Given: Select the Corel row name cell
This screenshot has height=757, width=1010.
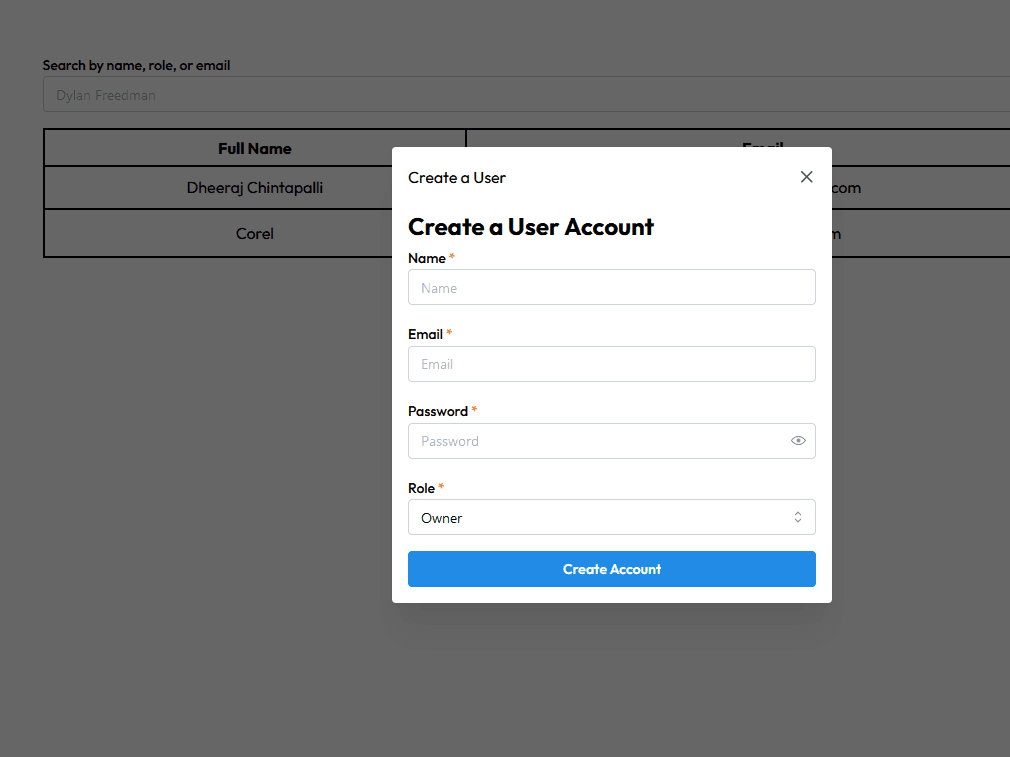Looking at the screenshot, I should pyautogui.click(x=255, y=234).
